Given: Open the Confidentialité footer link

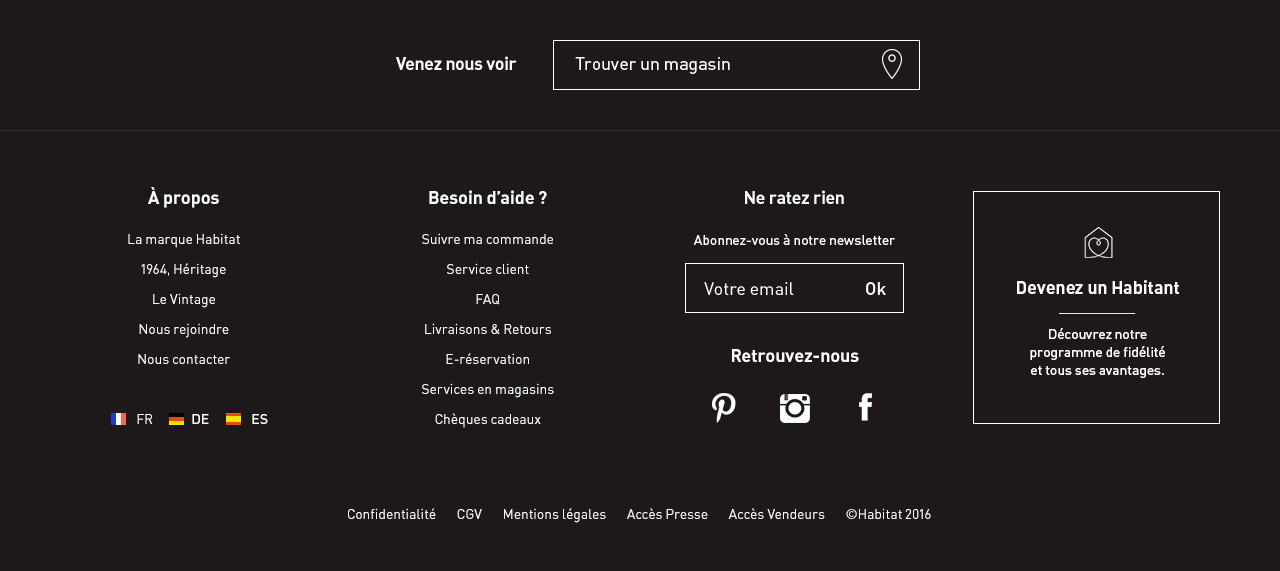Looking at the screenshot, I should [391, 515].
